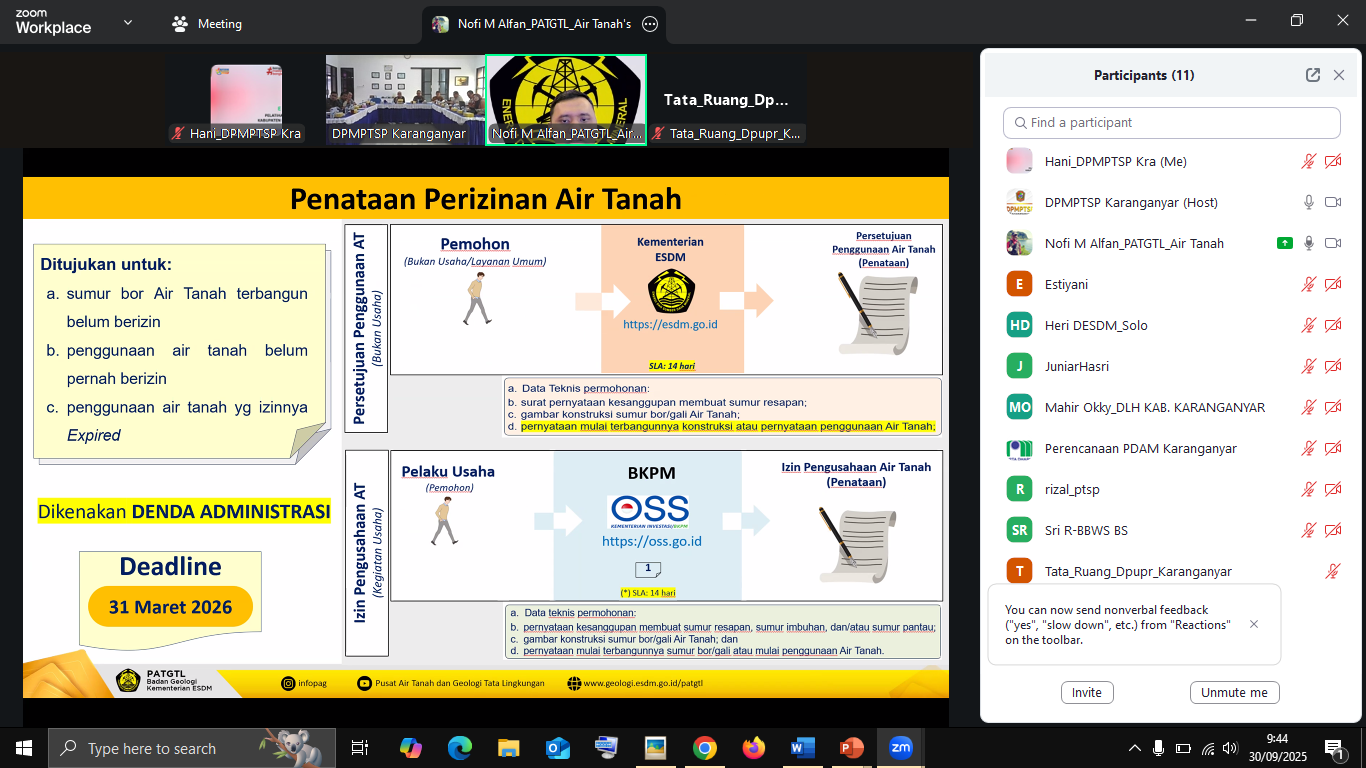Close the Participants panel
Screen dimensions: 1366x768
point(1339,75)
